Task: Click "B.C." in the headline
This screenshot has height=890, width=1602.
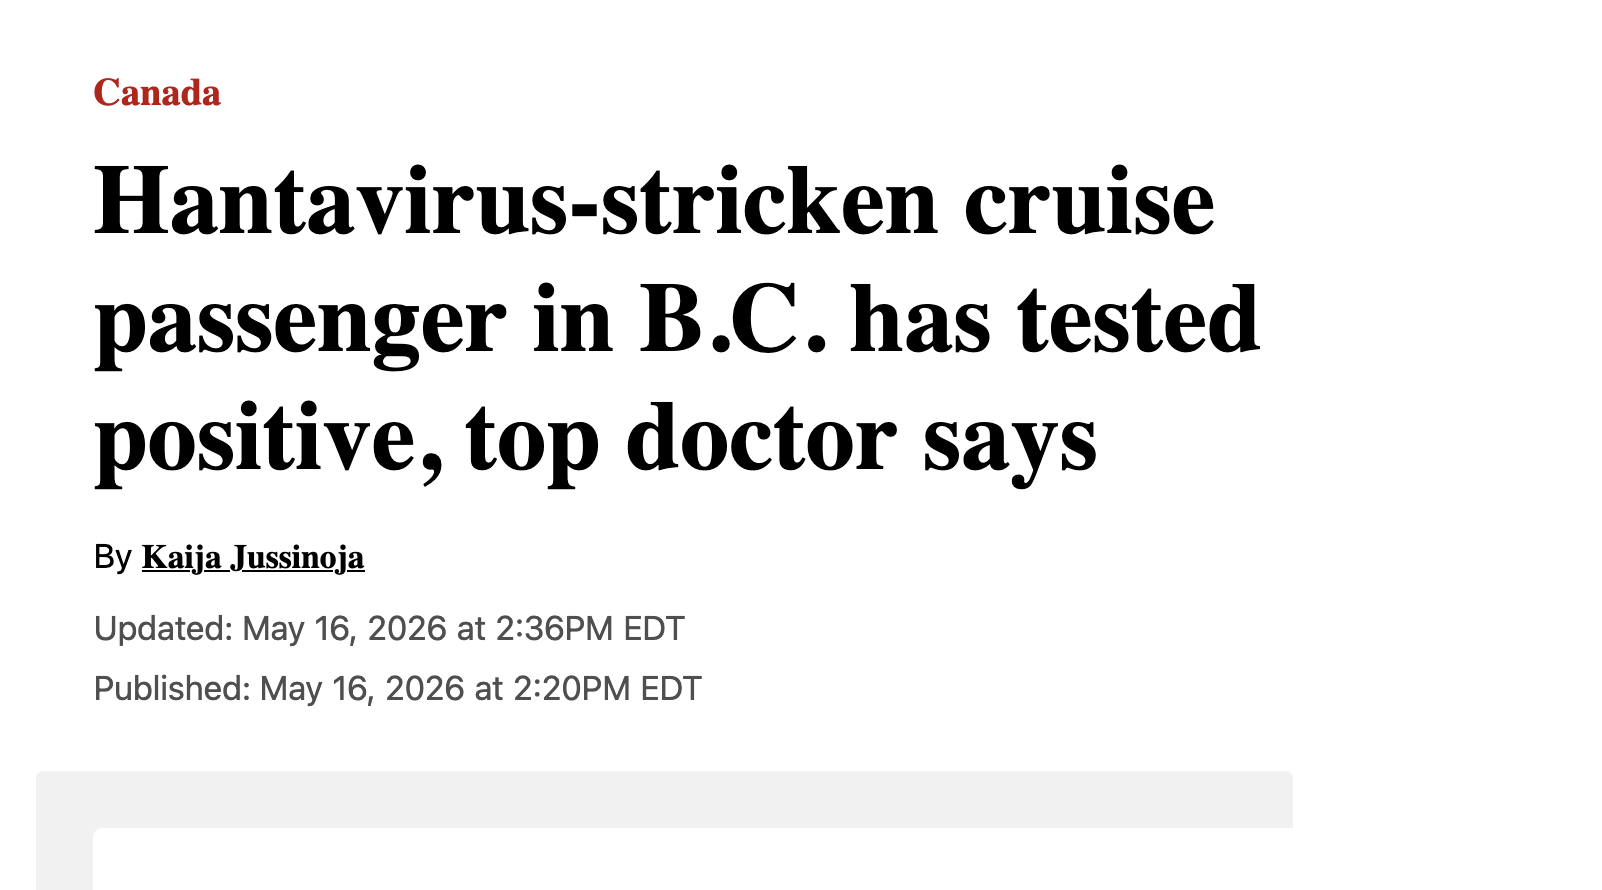Action: pyautogui.click(x=734, y=320)
